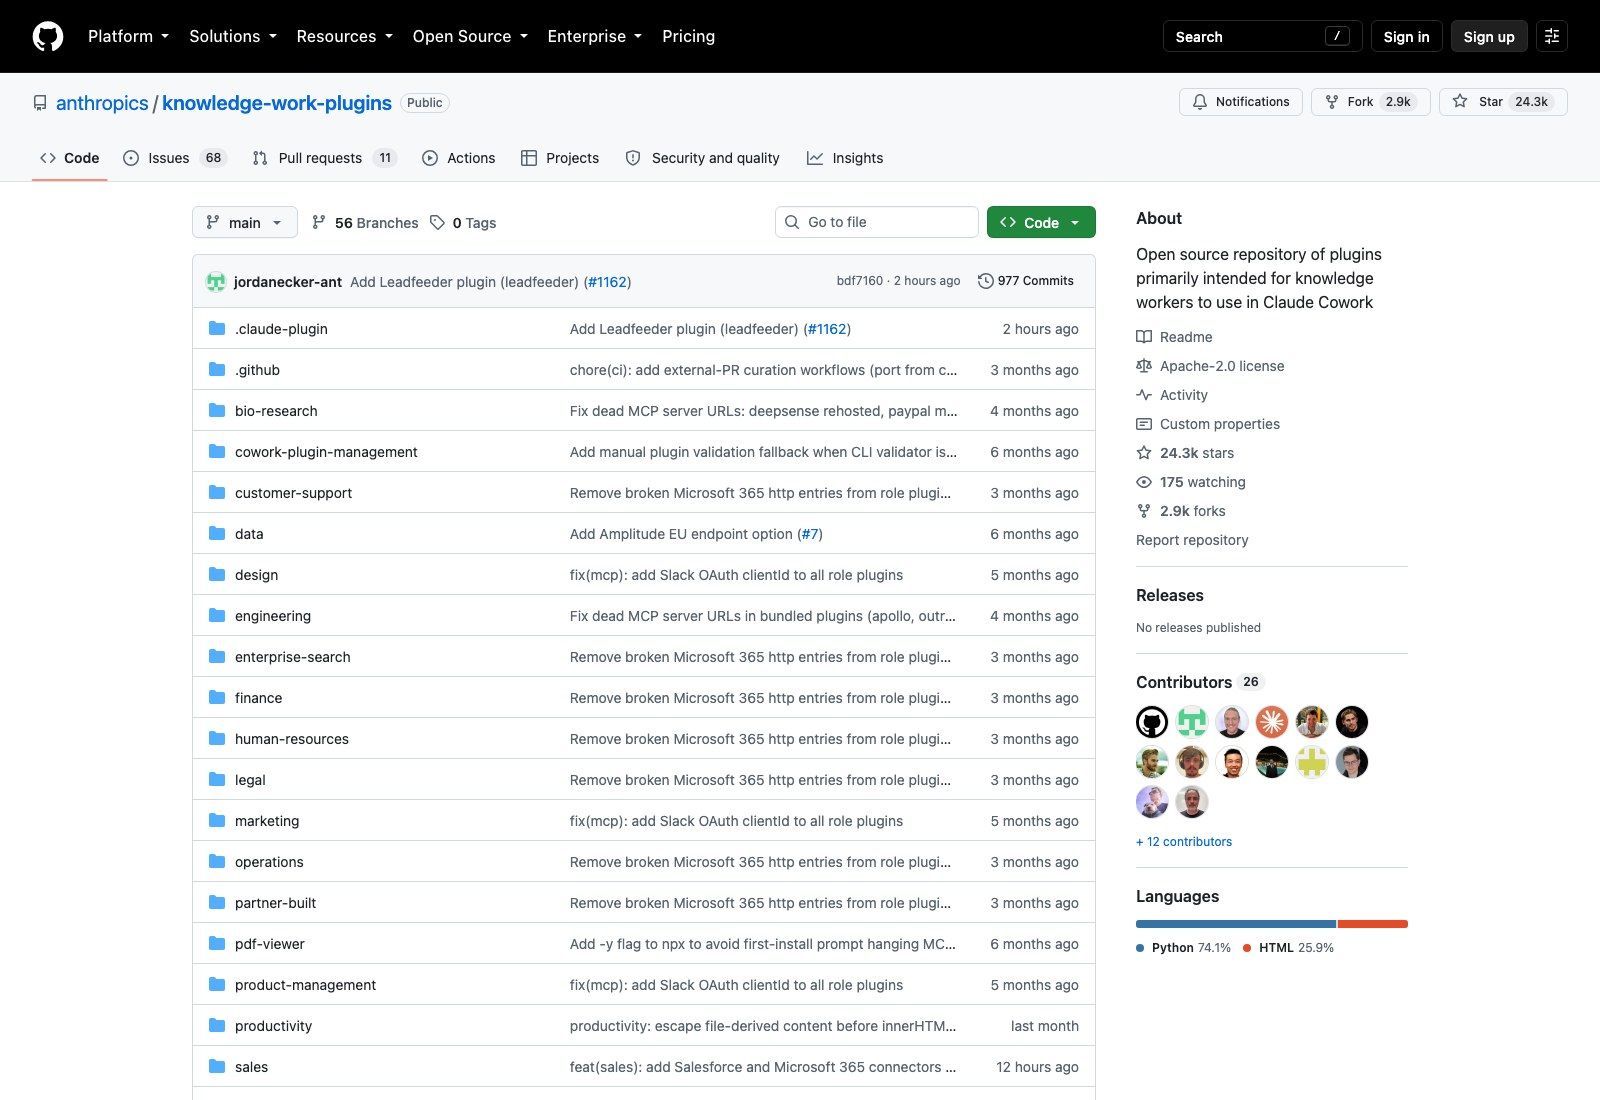Click the folder icon for engineering
The height and width of the screenshot is (1100, 1600).
pos(217,615)
